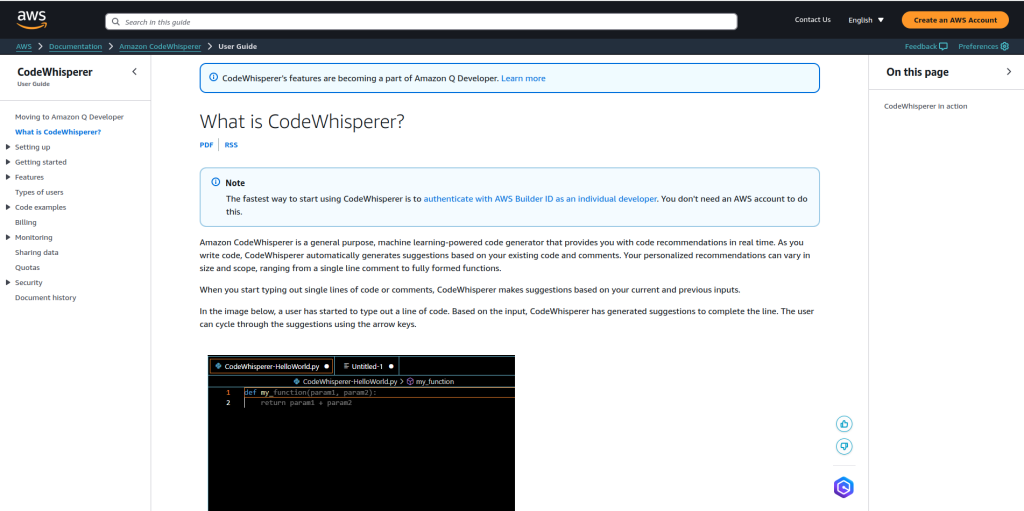Viewport: 1024px width, 511px height.
Task: Expand the Monitoring section
Action: point(9,237)
